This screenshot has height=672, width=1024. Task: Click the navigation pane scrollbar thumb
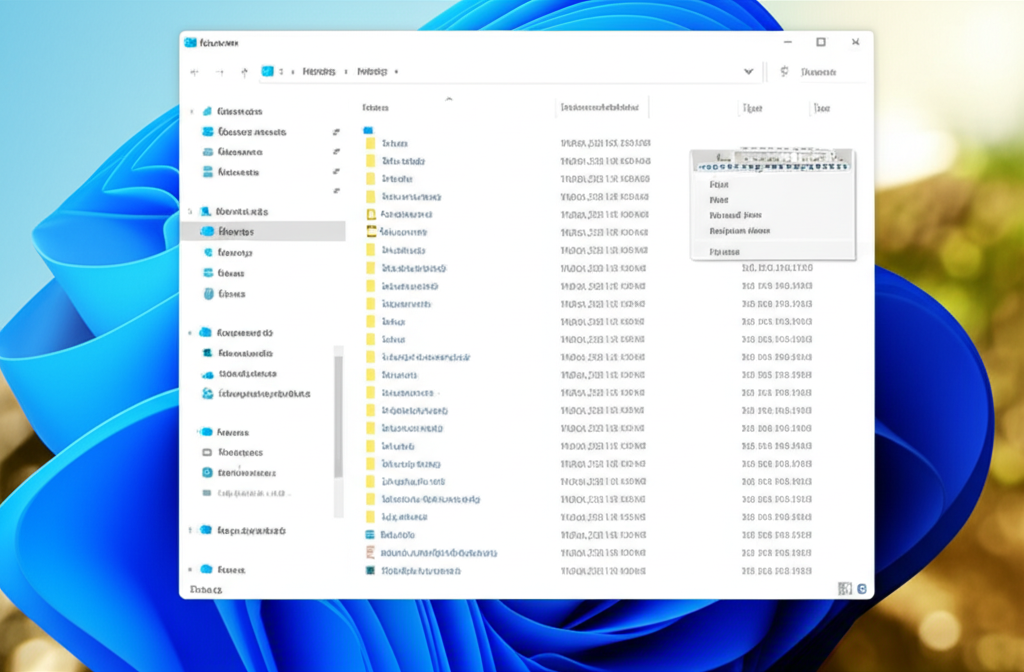tap(338, 415)
